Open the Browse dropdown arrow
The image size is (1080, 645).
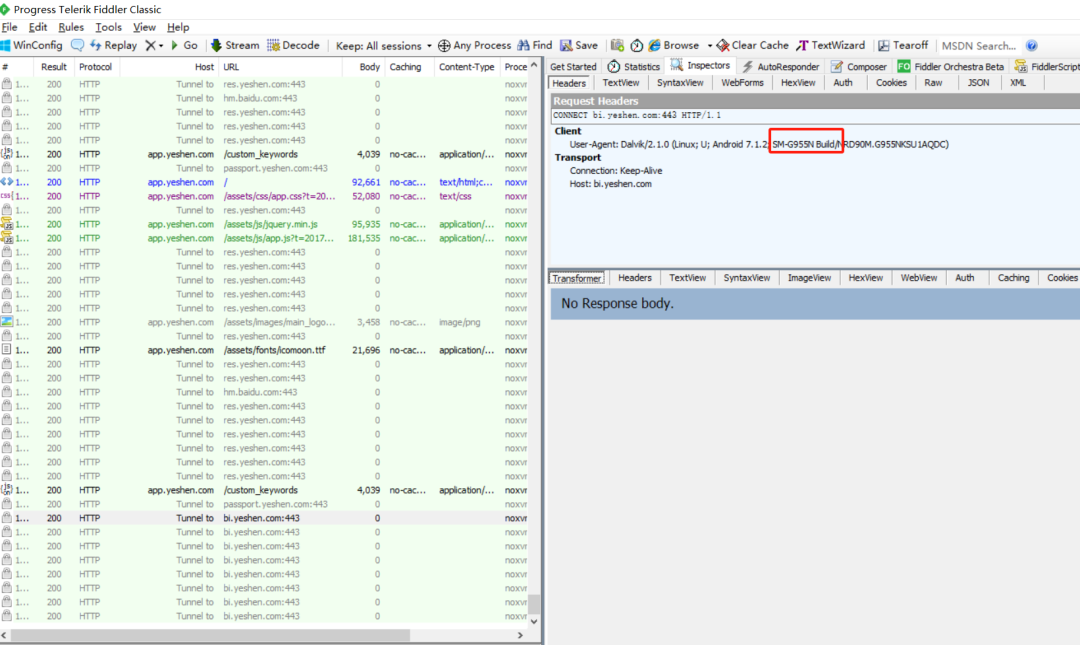coord(709,45)
